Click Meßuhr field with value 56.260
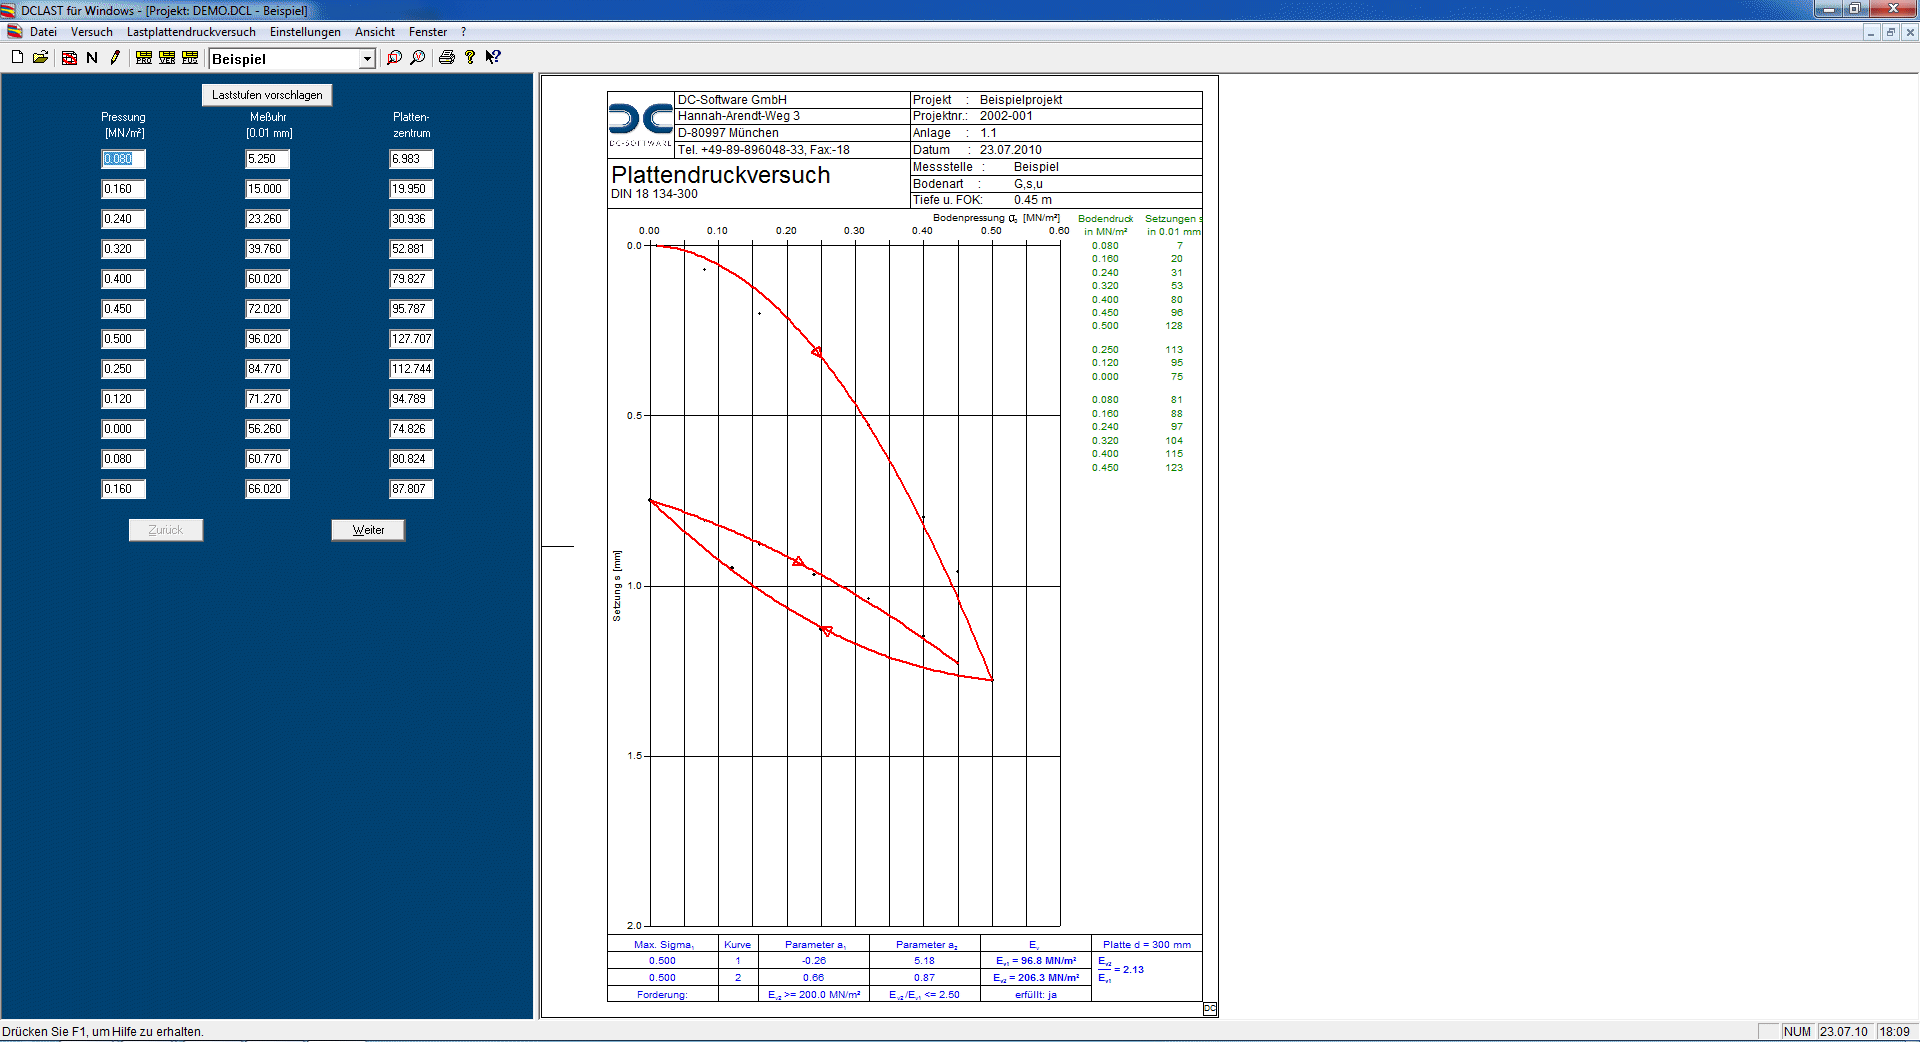Screen dimensions: 1920x1042 [268, 429]
